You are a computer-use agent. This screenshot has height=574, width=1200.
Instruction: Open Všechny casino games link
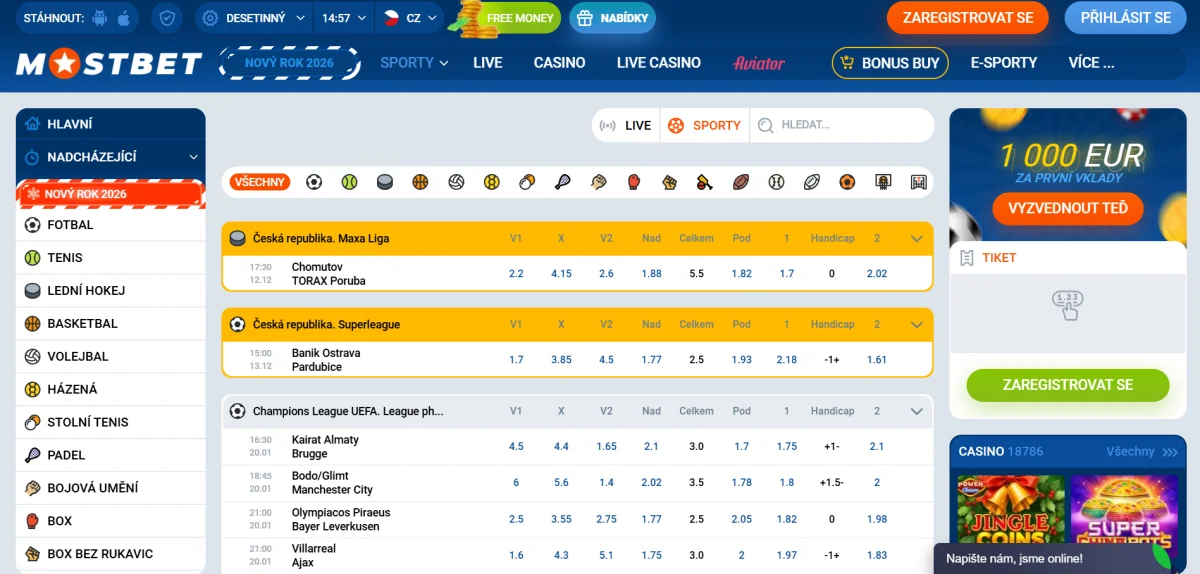pos(1140,452)
